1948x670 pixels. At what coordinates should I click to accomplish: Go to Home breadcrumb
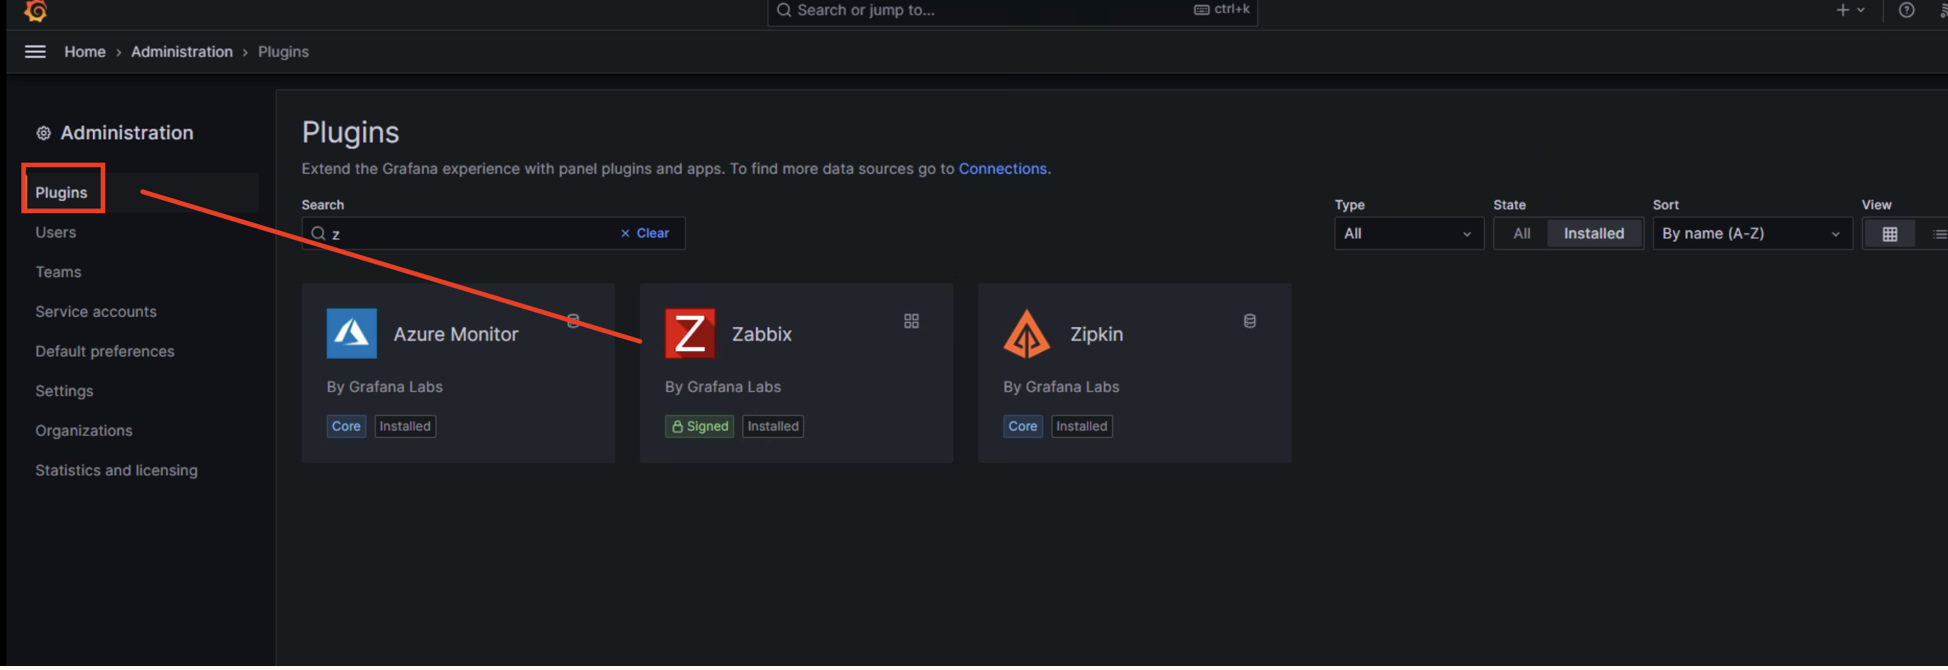pyautogui.click(x=85, y=52)
